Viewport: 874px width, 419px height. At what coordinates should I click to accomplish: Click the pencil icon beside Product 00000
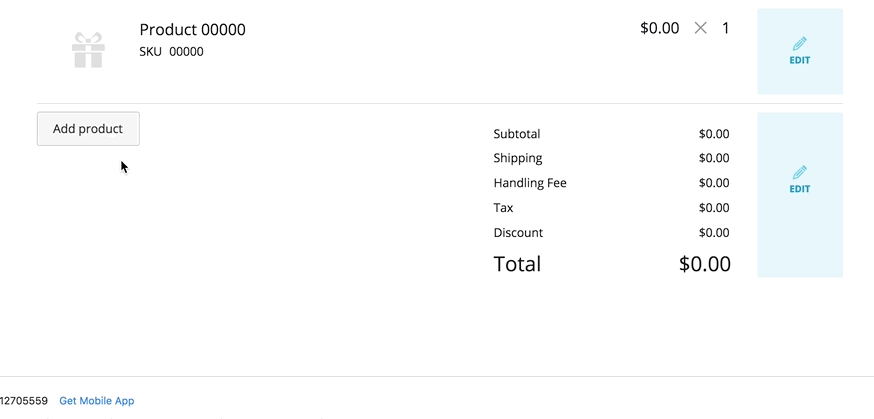point(800,44)
